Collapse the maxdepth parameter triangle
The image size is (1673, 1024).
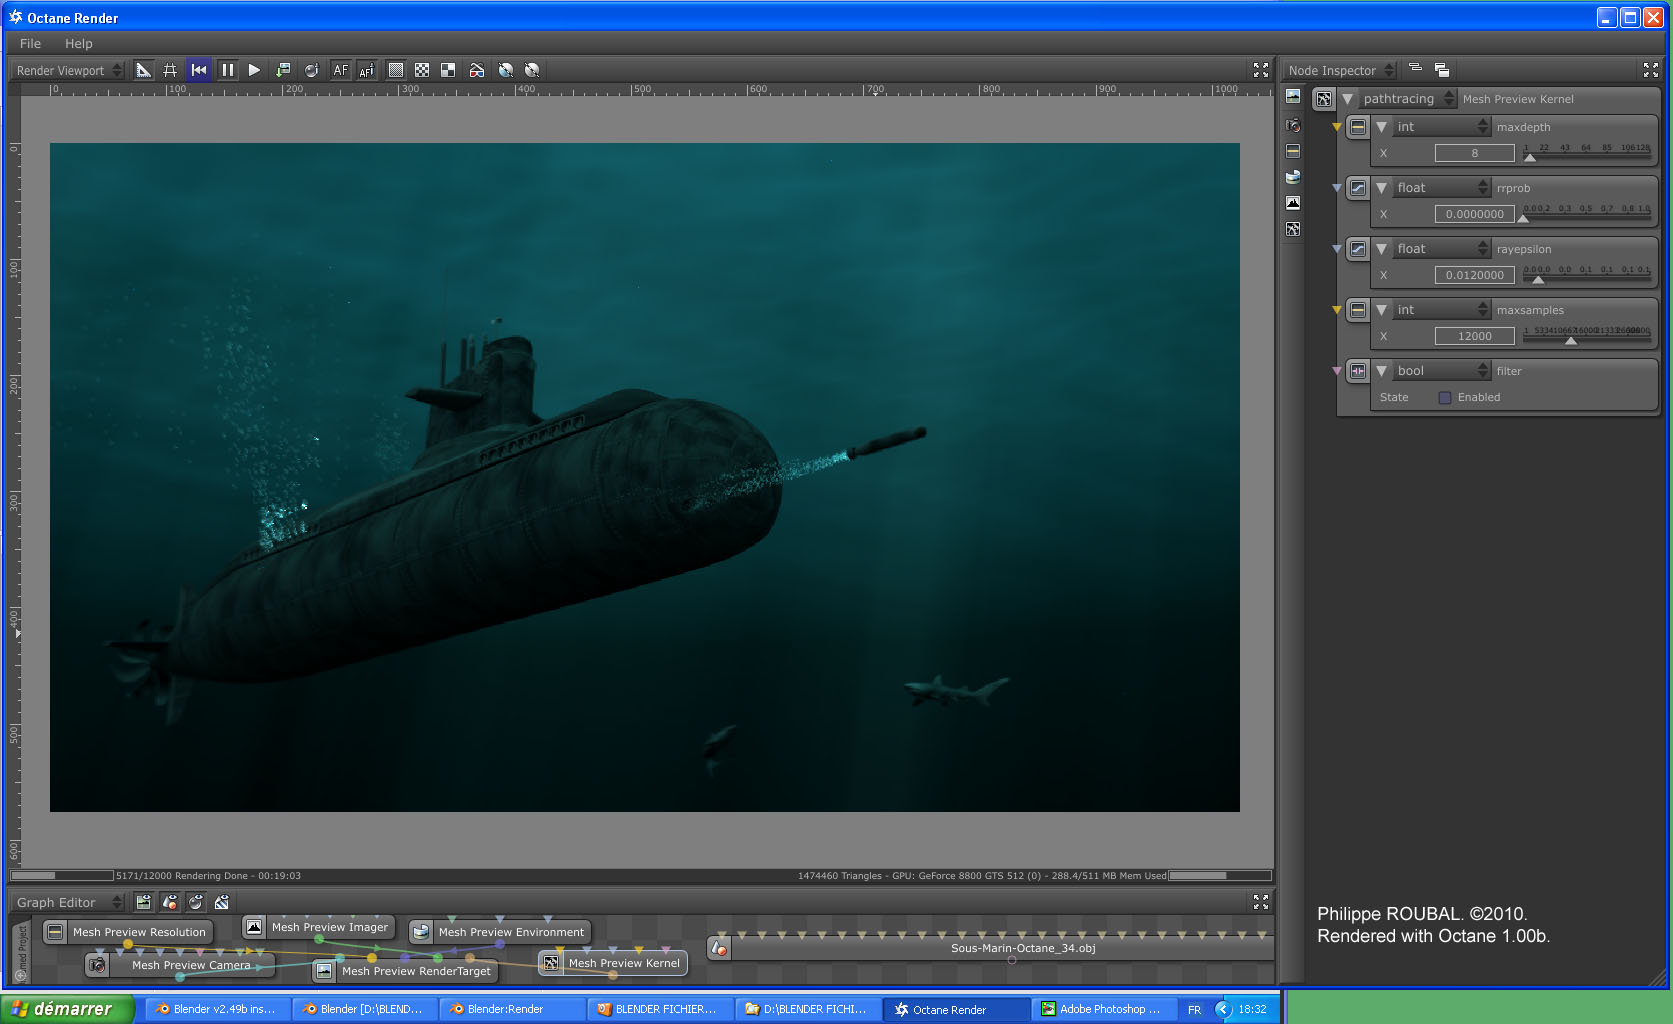[x=1381, y=127]
